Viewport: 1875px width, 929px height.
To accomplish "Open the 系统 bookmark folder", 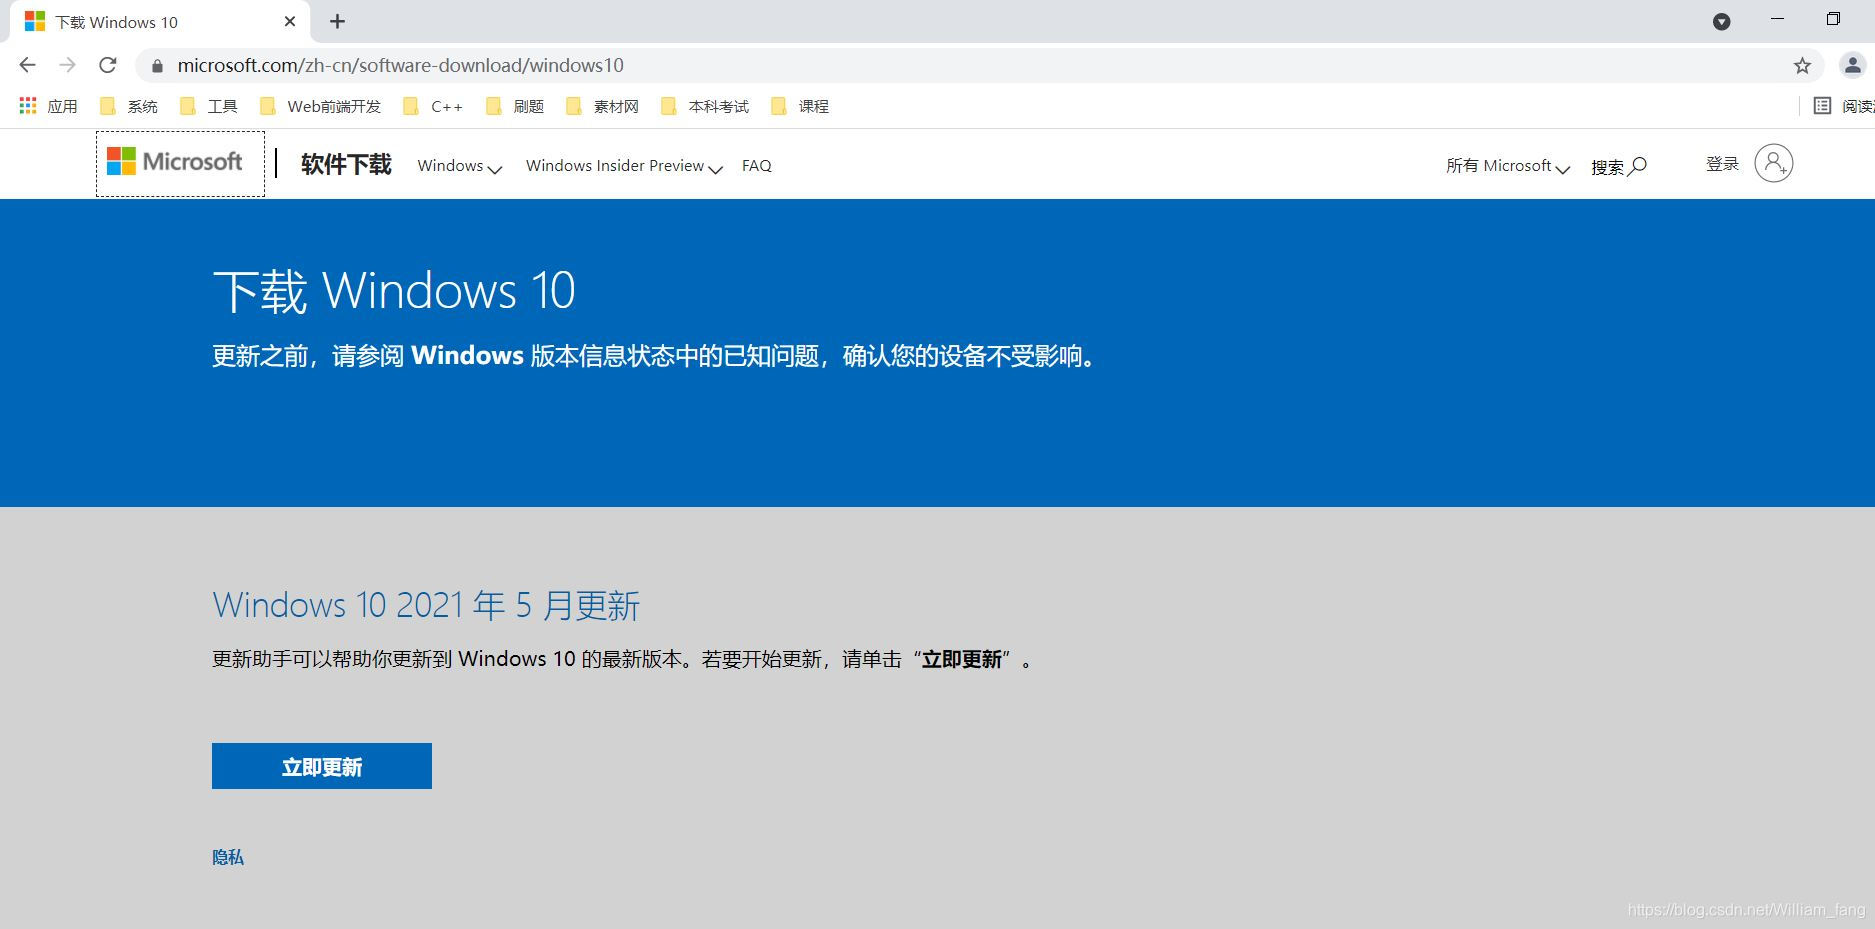I will click(129, 106).
